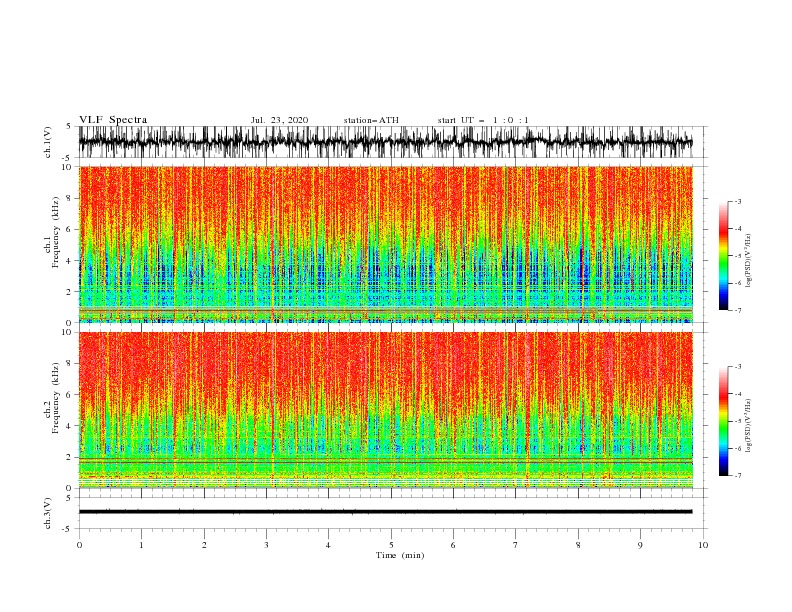This screenshot has height=612, width=792.
Task: Select the ch.2 "Frequency (kHz)" axis label
Action: [56, 398]
